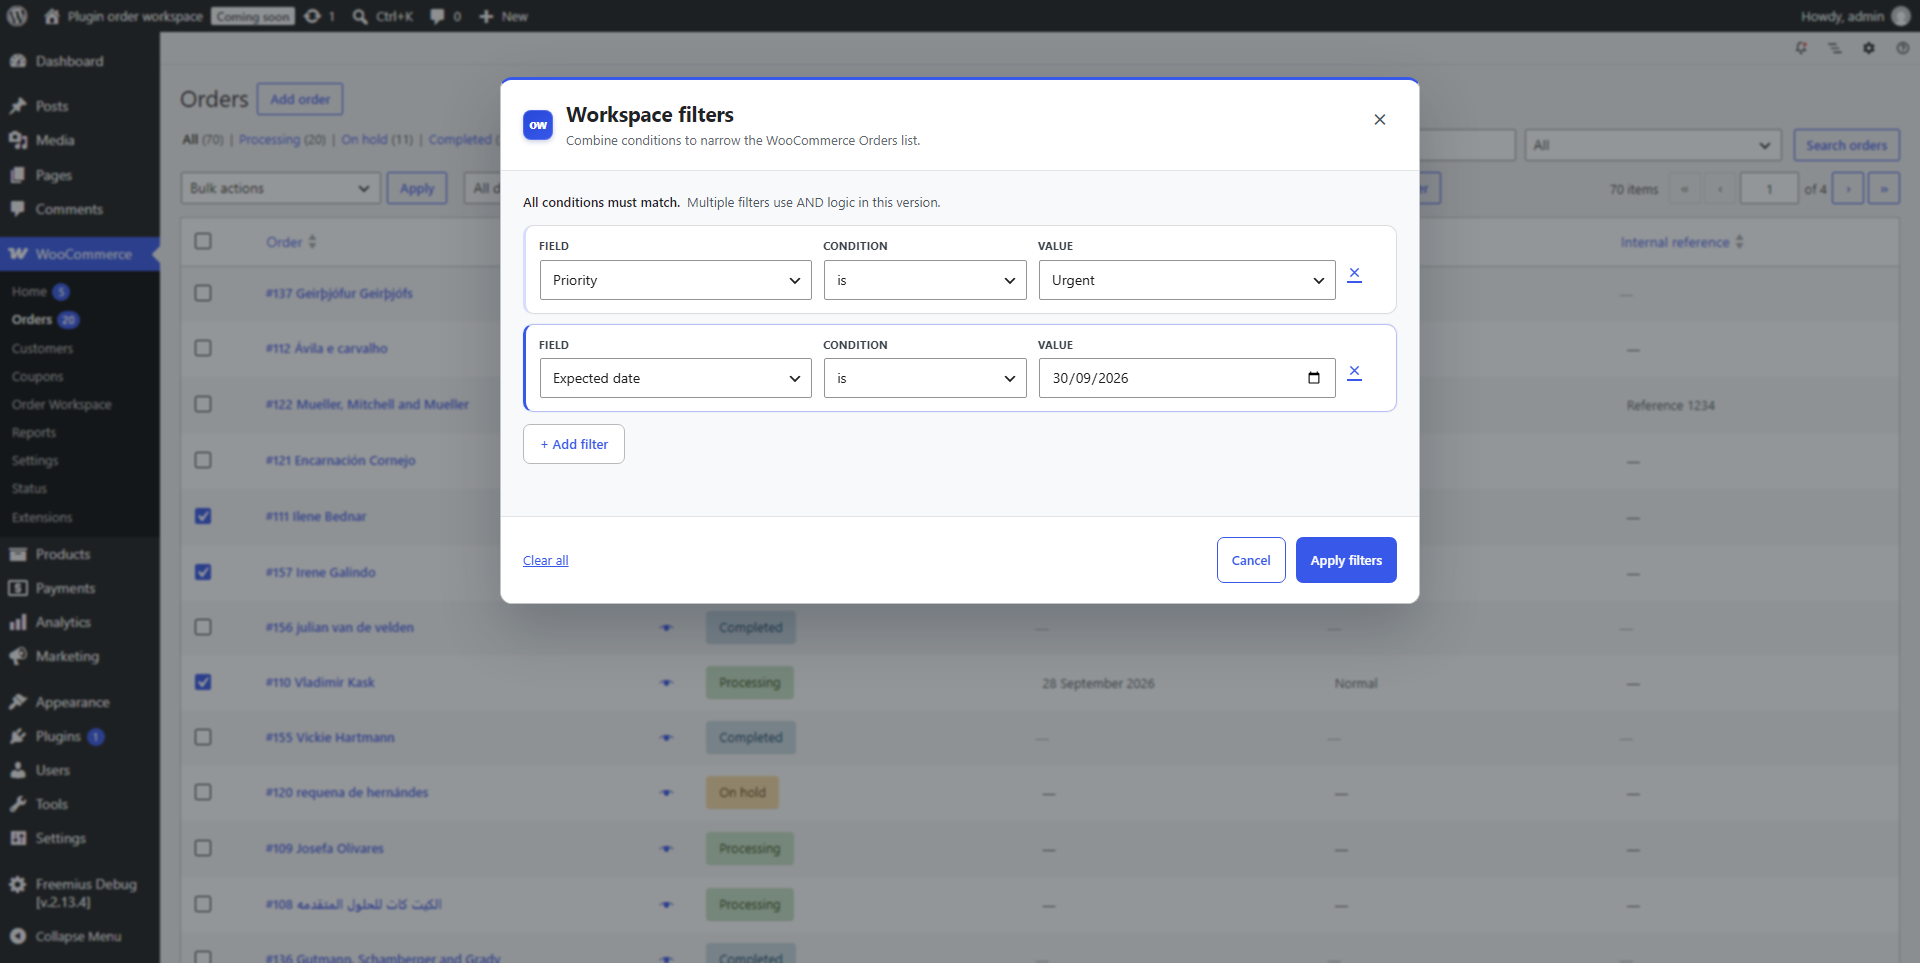
Task: Open the comments bubble in admin bar
Action: pos(437,16)
